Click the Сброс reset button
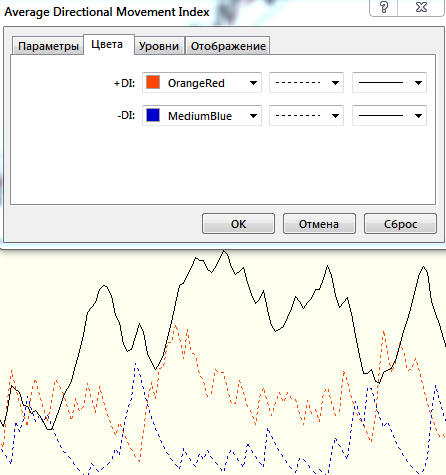The image size is (446, 475). tap(400, 224)
